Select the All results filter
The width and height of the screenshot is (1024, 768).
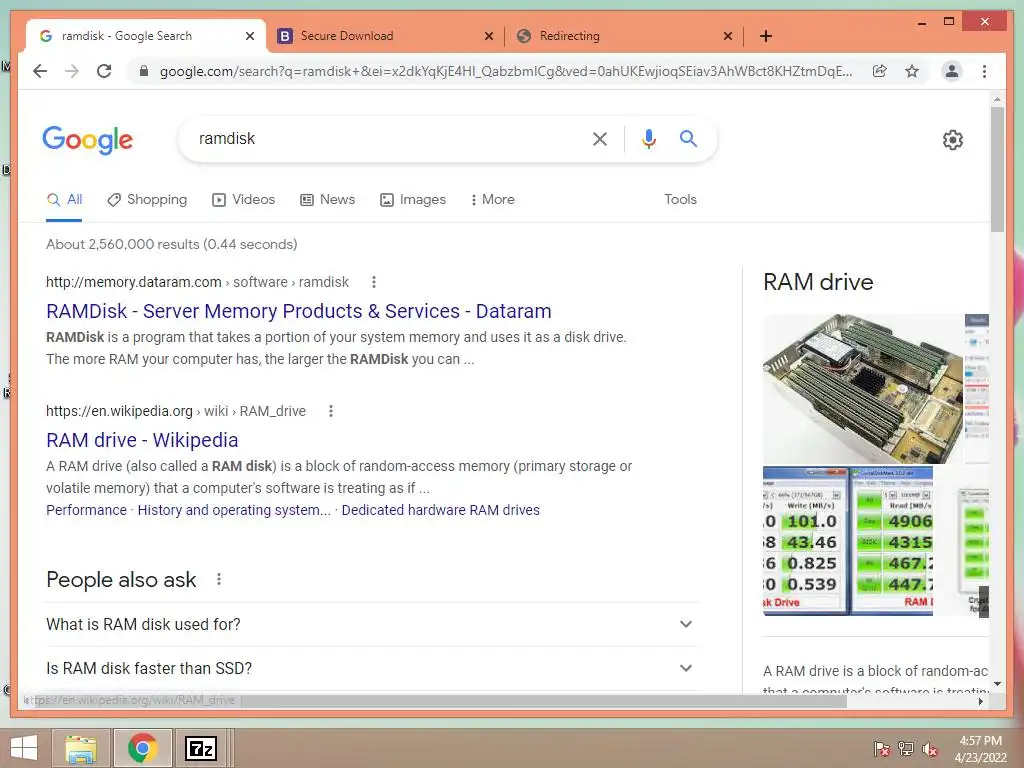pyautogui.click(x=64, y=200)
